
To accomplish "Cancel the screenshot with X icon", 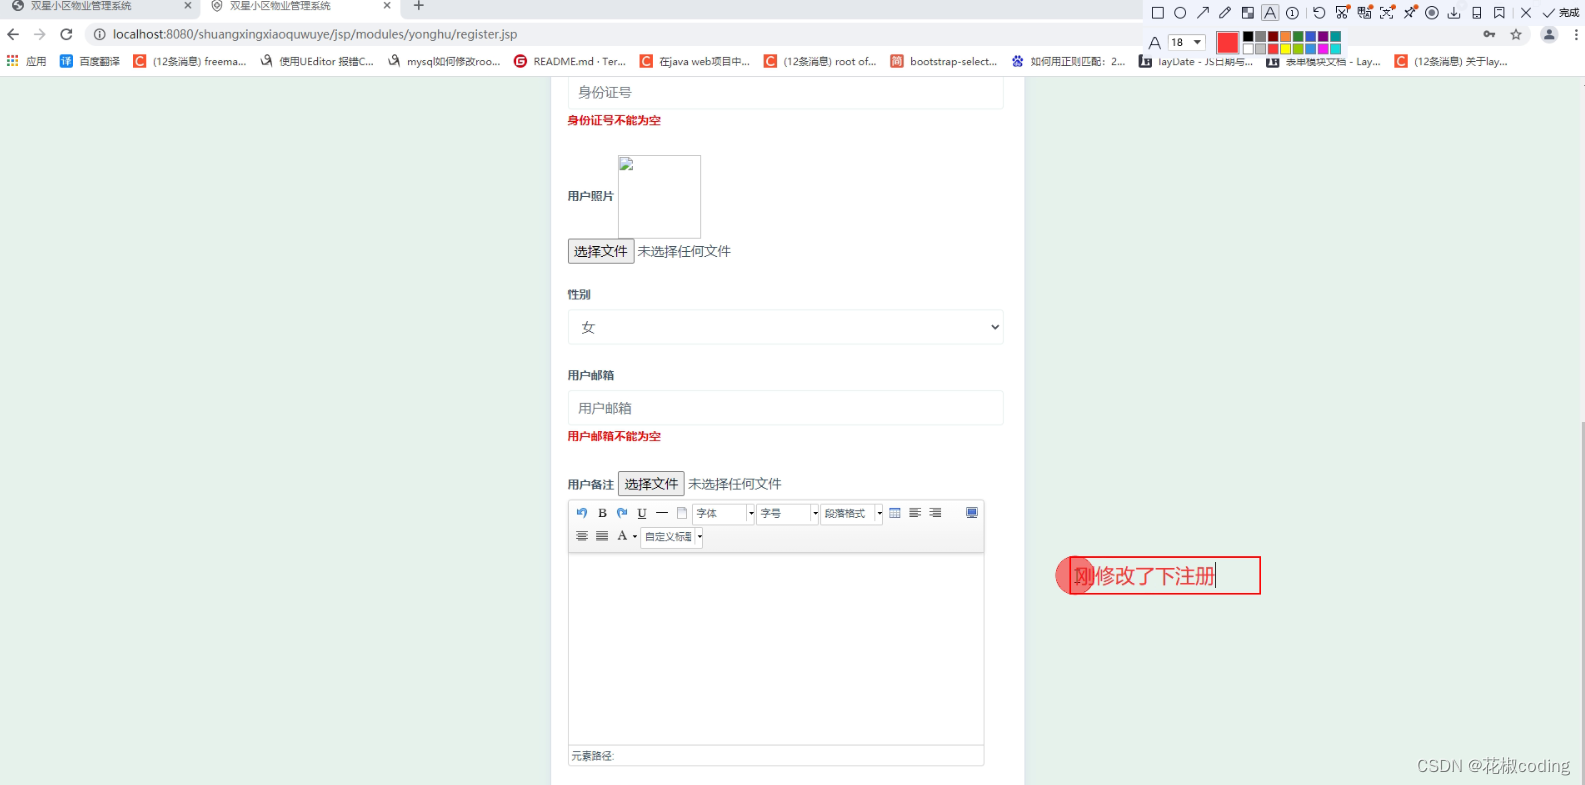I will 1526,13.
